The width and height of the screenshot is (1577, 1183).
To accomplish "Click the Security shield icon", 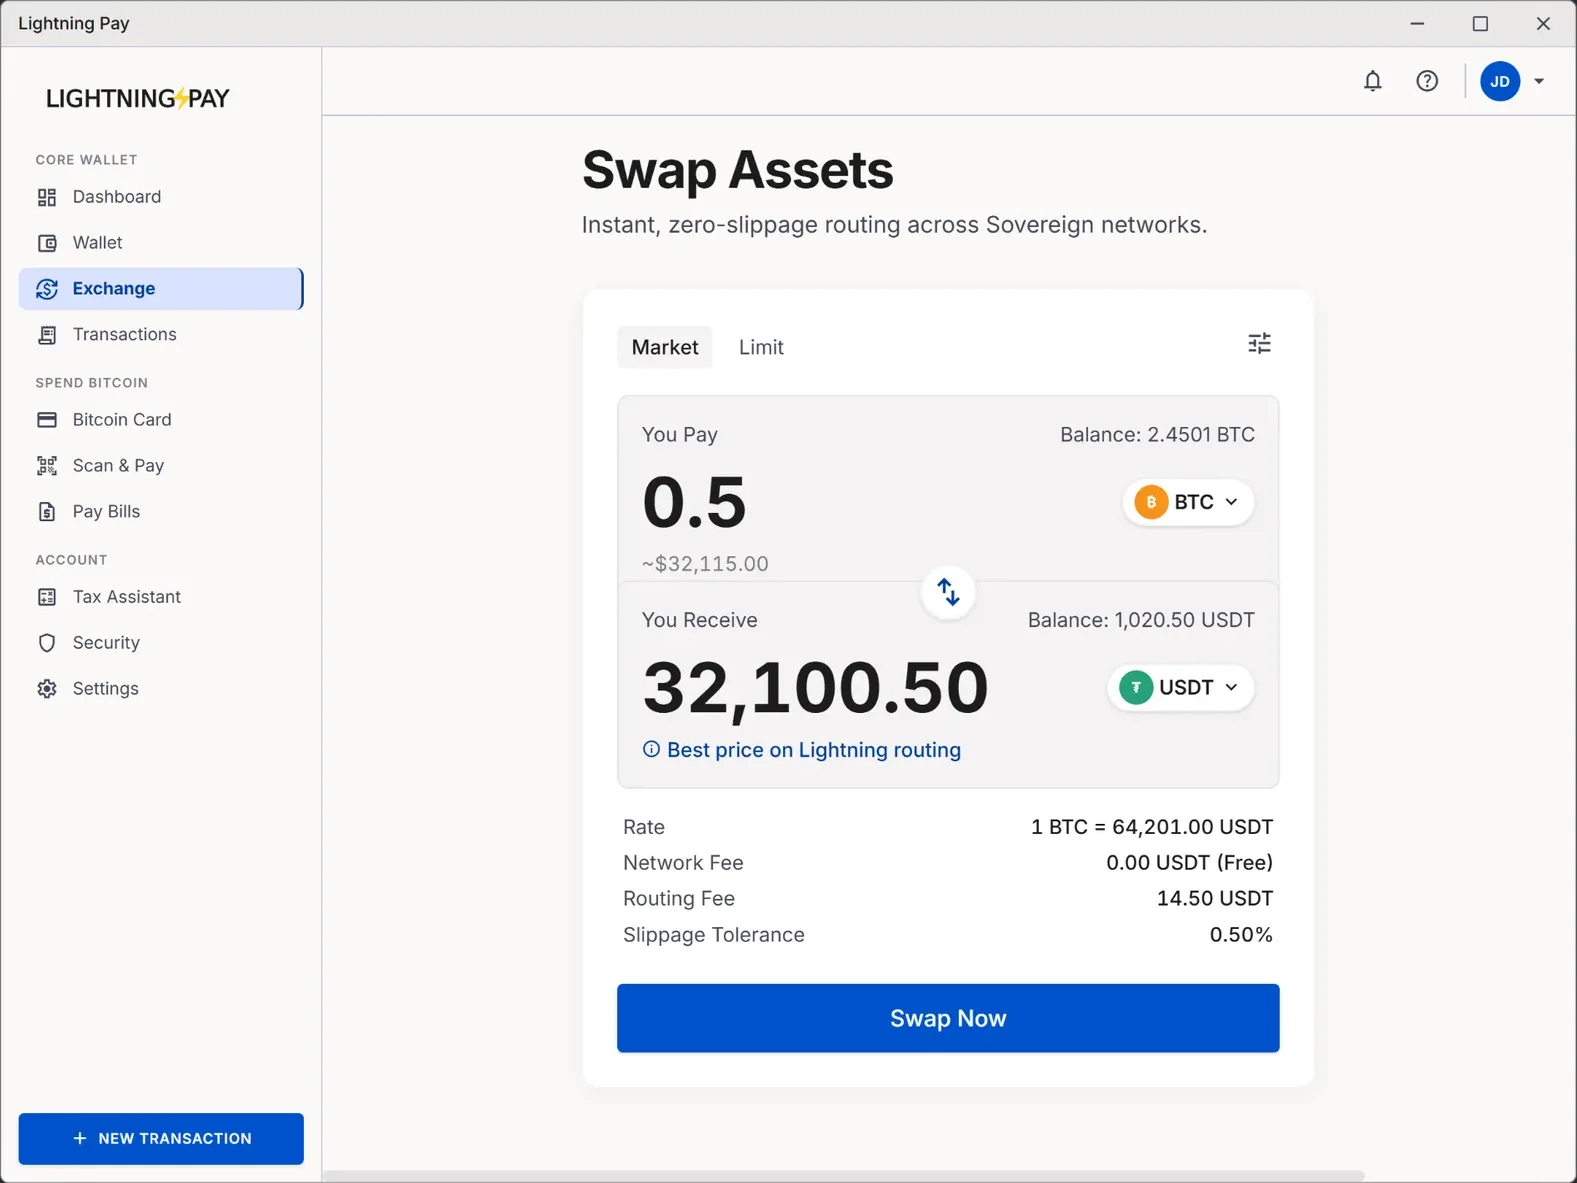I will point(47,643).
